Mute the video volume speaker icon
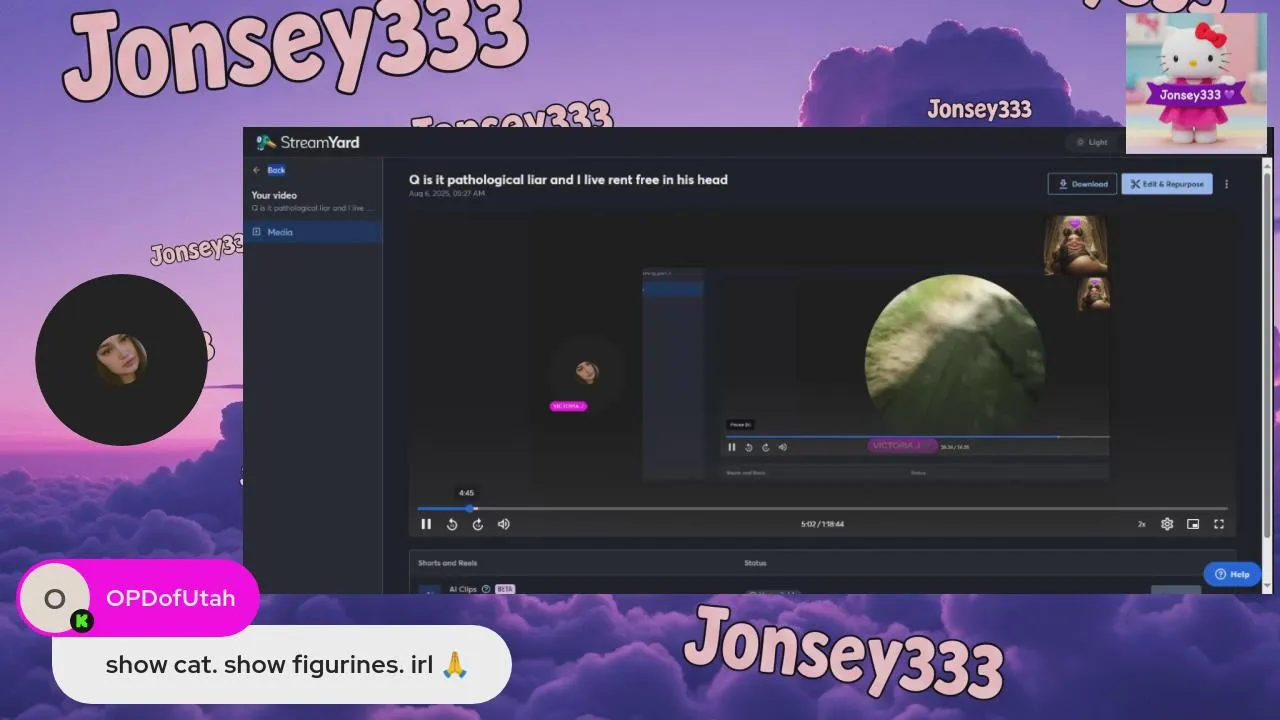 pyautogui.click(x=504, y=524)
